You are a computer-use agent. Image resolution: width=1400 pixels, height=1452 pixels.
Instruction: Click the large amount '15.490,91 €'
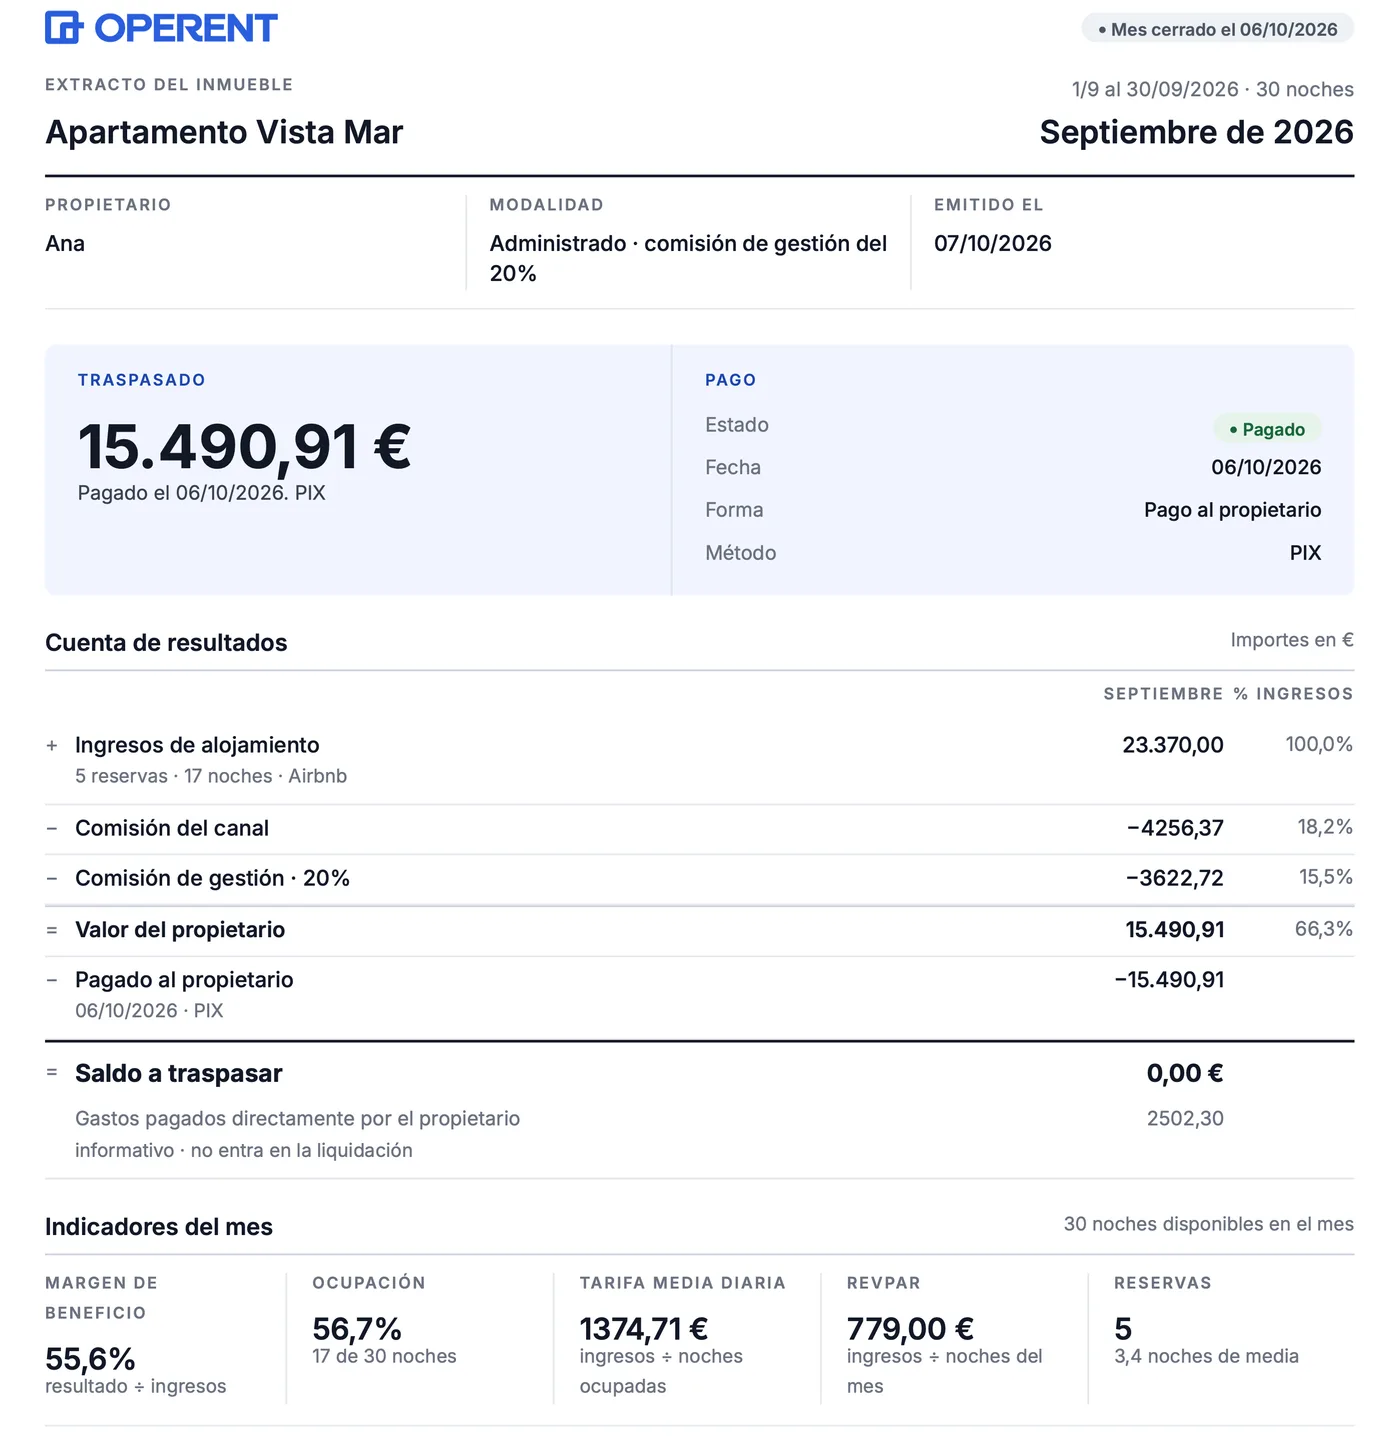pos(244,446)
